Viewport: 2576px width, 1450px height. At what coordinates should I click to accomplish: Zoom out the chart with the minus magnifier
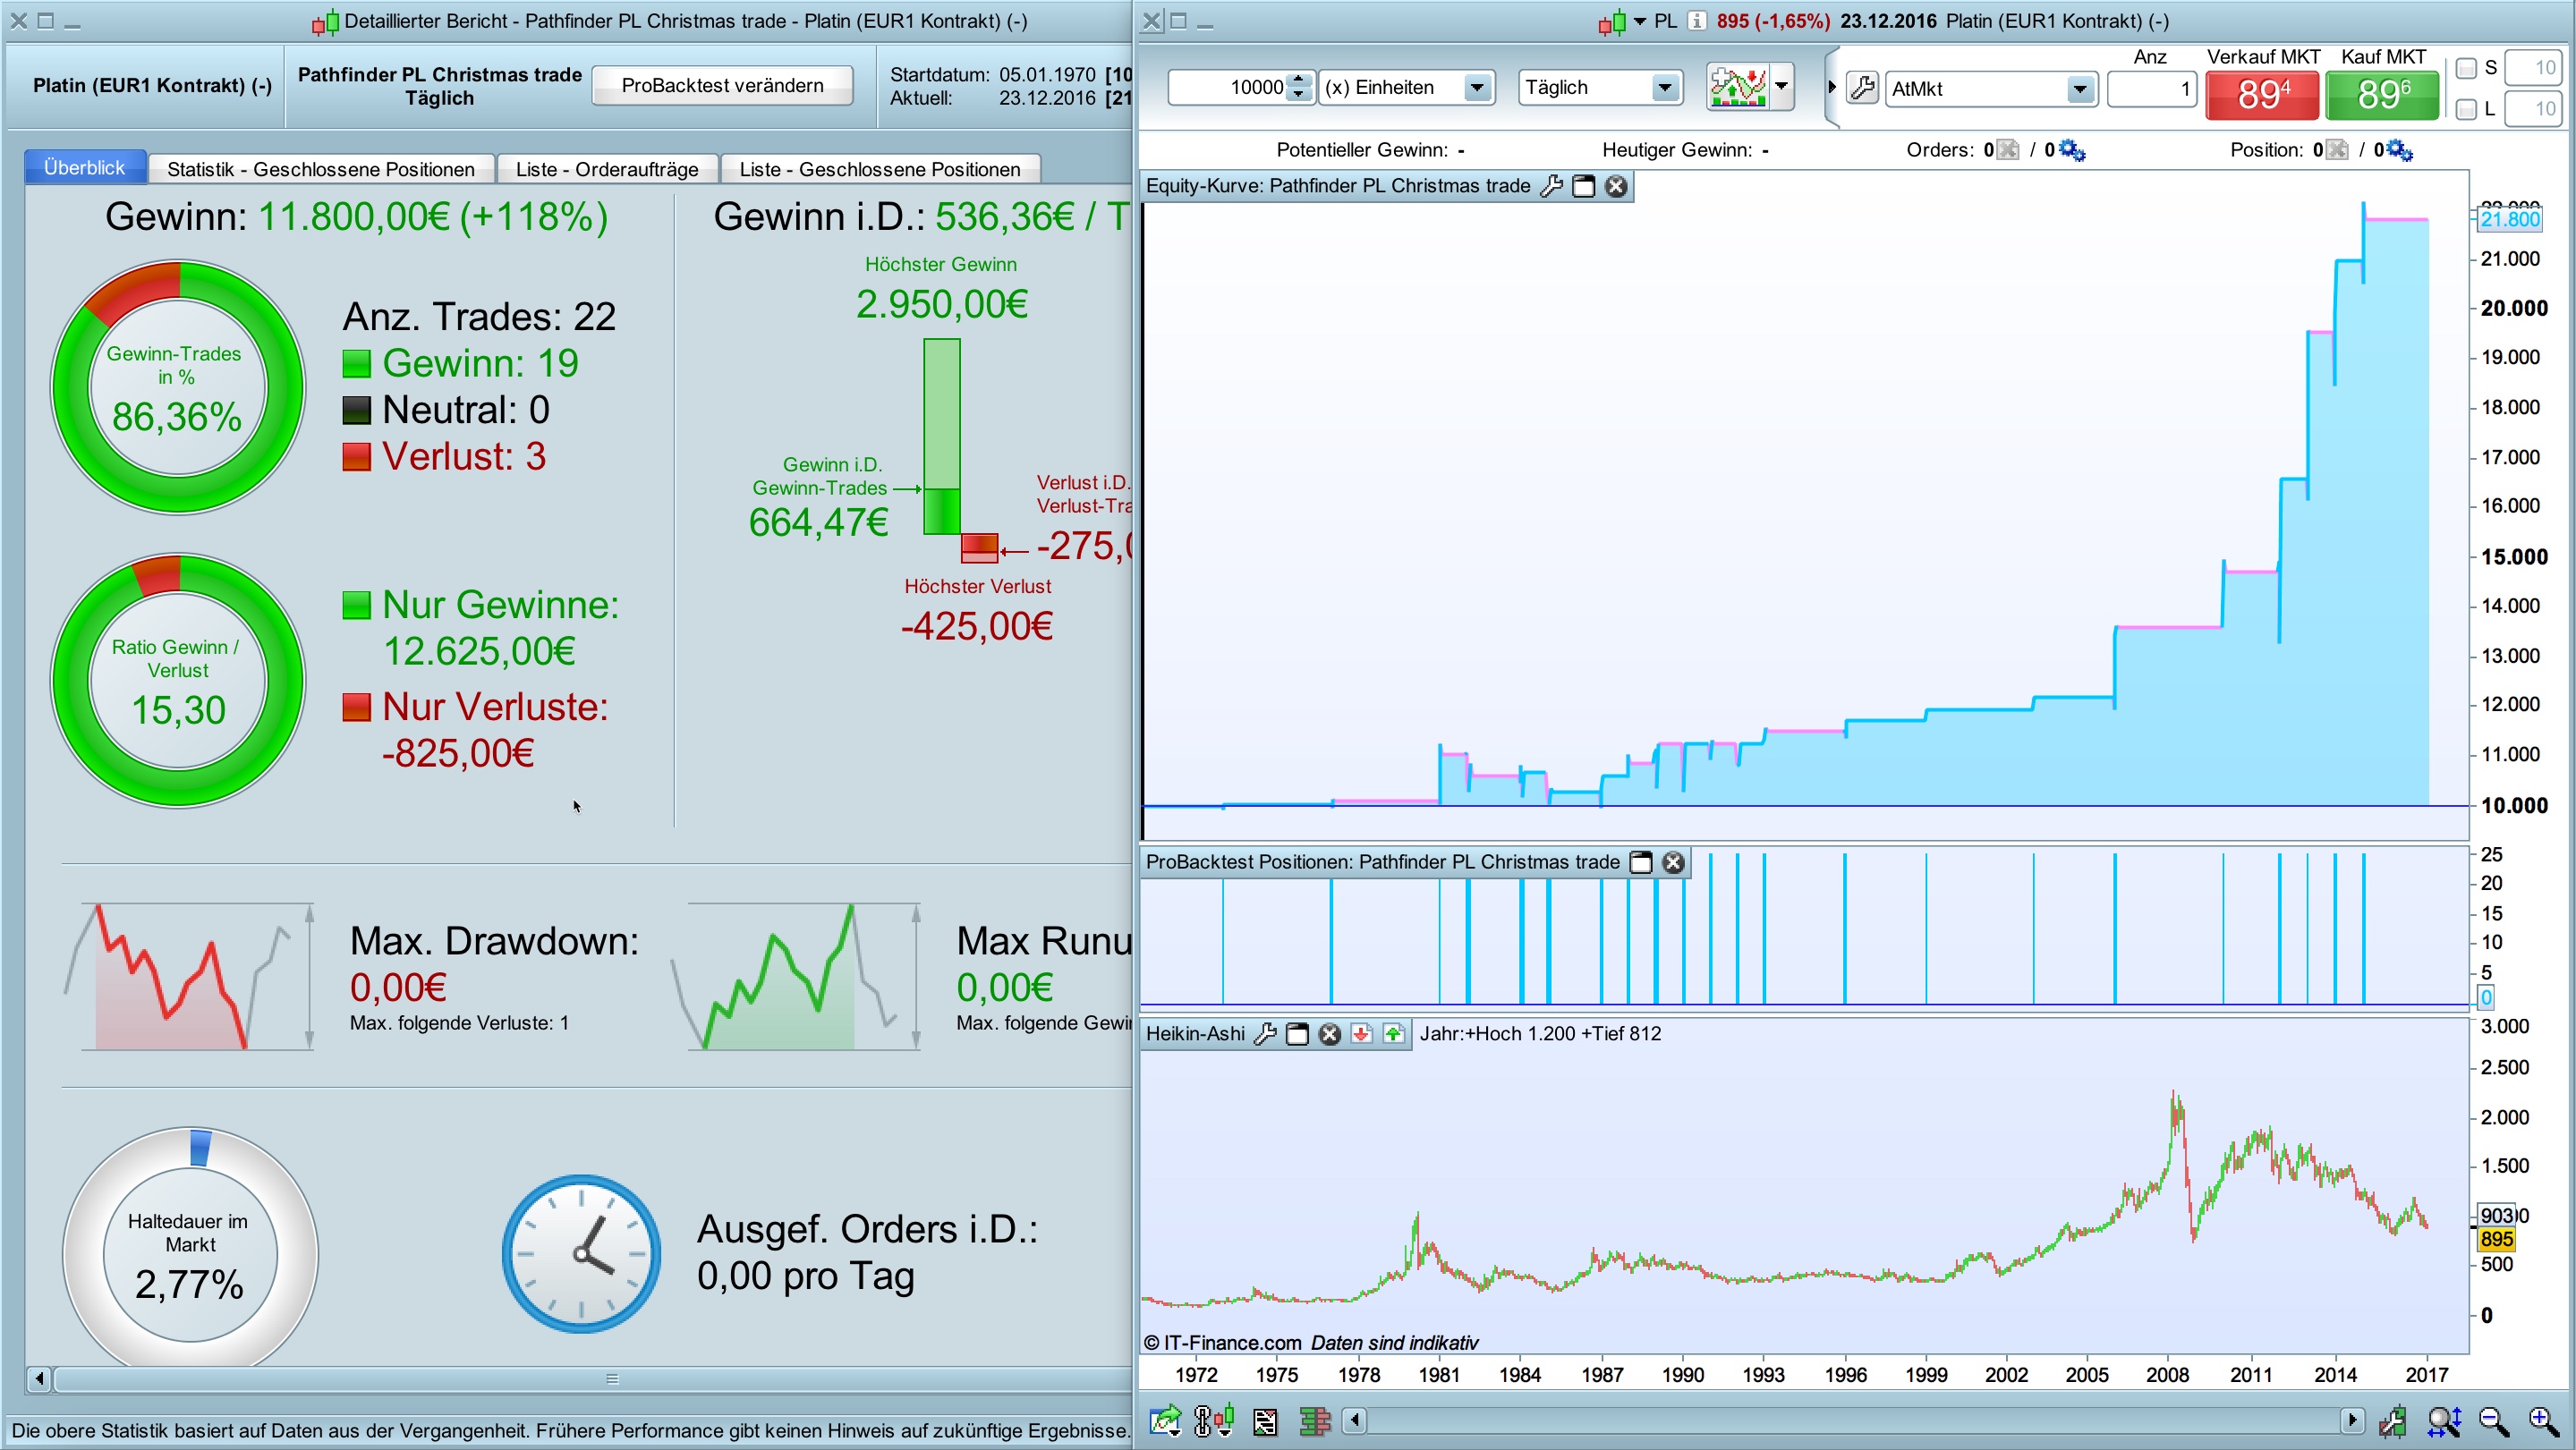pos(2494,1421)
